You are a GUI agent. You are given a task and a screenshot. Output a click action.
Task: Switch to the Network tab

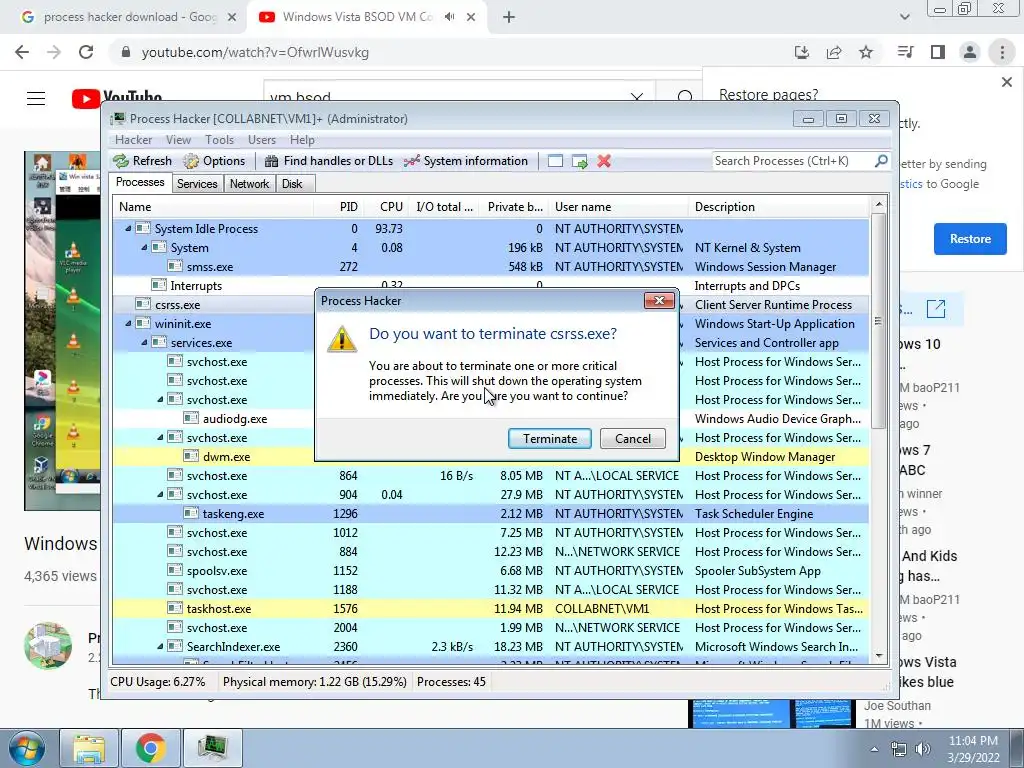[249, 184]
